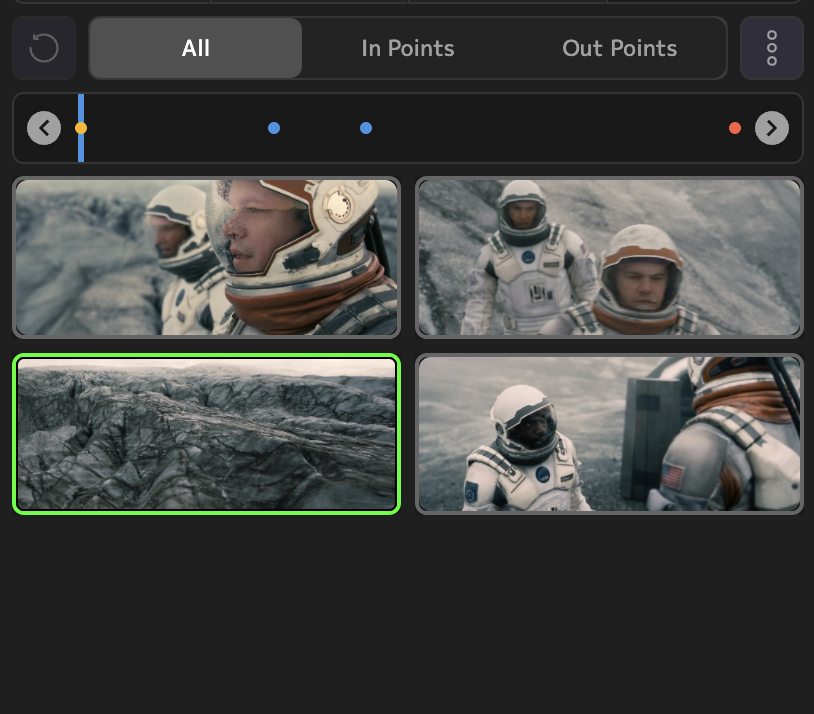The width and height of the screenshot is (814, 714).
Task: Select the All filter tab
Action: tap(196, 48)
